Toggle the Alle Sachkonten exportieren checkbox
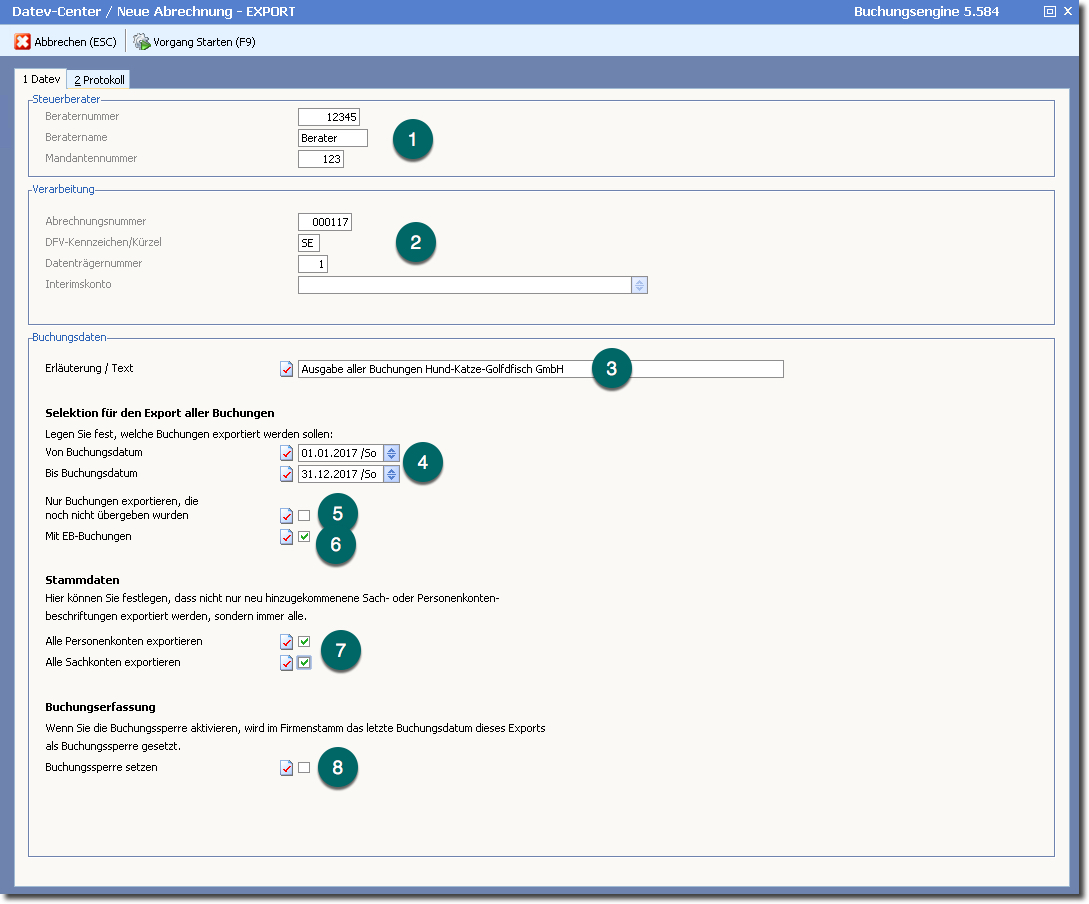The image size is (1089, 904). [x=304, y=663]
